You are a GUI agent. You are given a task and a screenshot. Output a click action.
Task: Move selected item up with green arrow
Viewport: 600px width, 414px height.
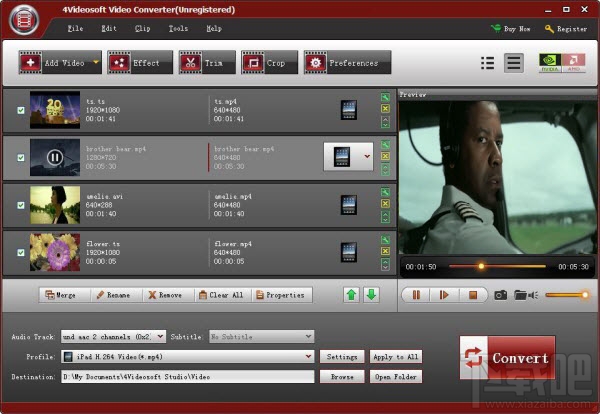351,295
